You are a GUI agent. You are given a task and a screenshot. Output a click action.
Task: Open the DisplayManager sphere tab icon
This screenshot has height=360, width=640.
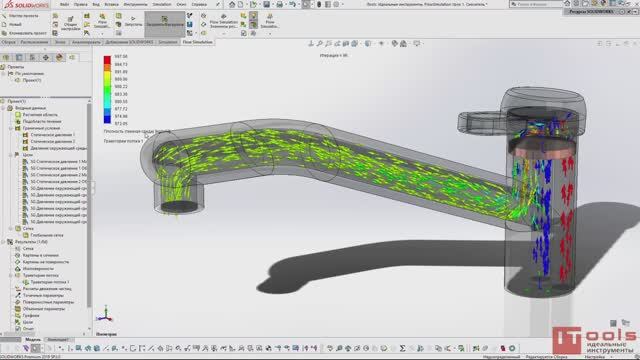[60, 58]
